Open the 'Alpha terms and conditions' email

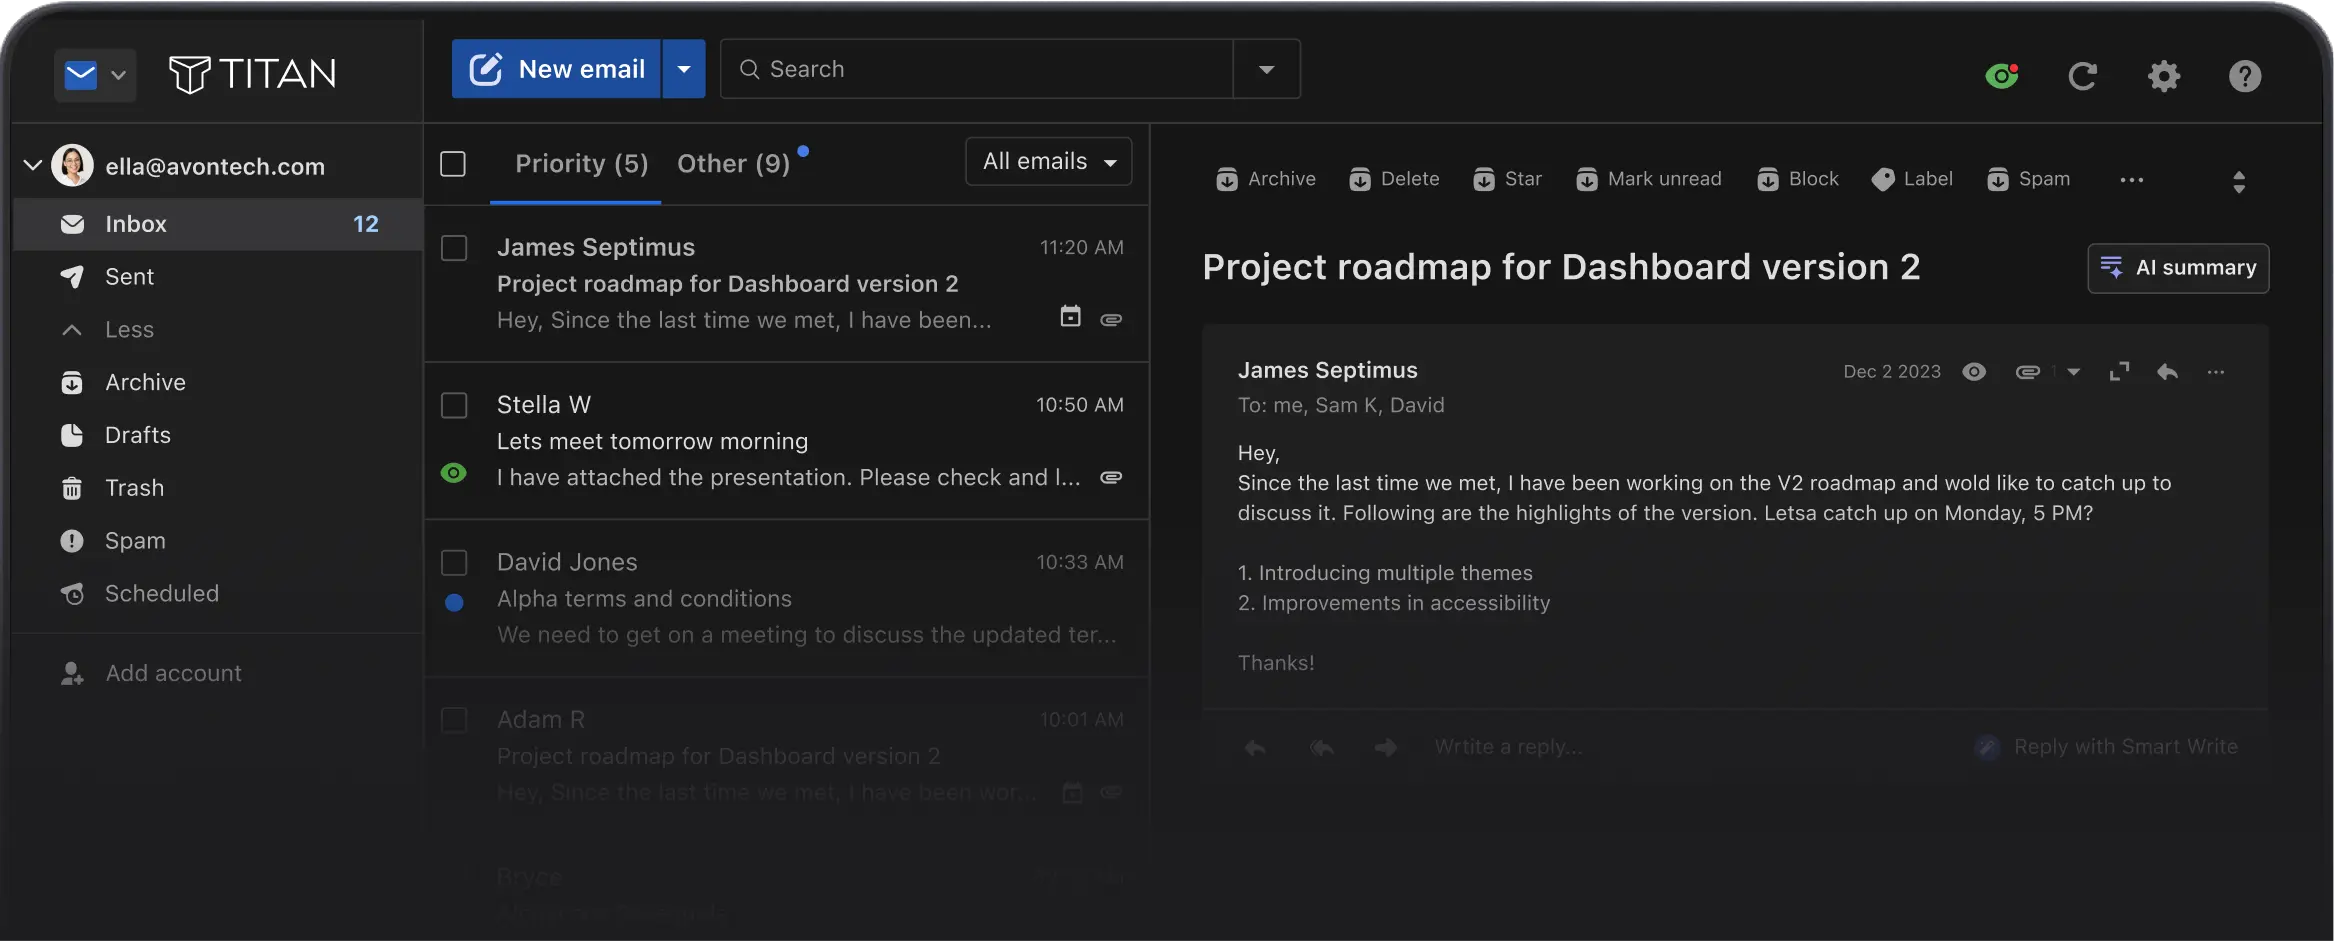(787, 599)
